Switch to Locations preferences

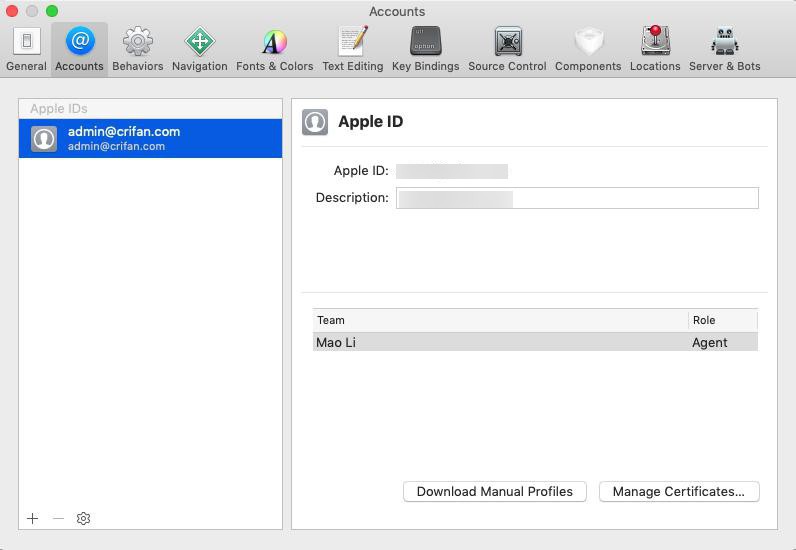pyautogui.click(x=655, y=49)
